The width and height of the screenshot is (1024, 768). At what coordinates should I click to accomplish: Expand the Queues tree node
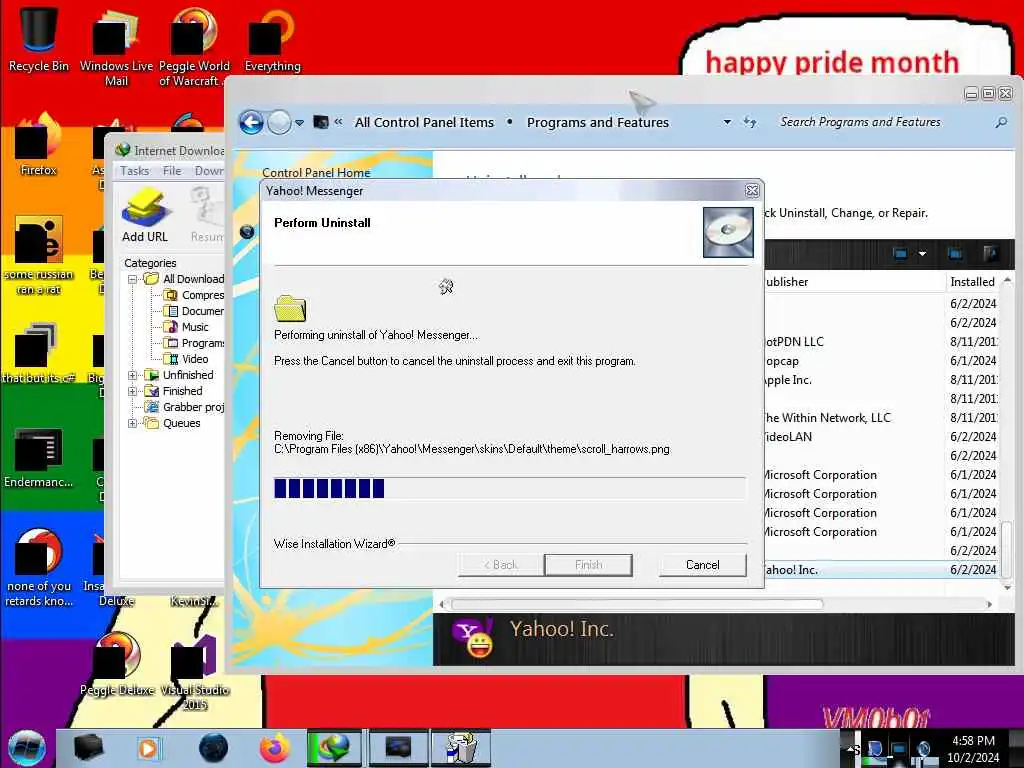(x=133, y=423)
